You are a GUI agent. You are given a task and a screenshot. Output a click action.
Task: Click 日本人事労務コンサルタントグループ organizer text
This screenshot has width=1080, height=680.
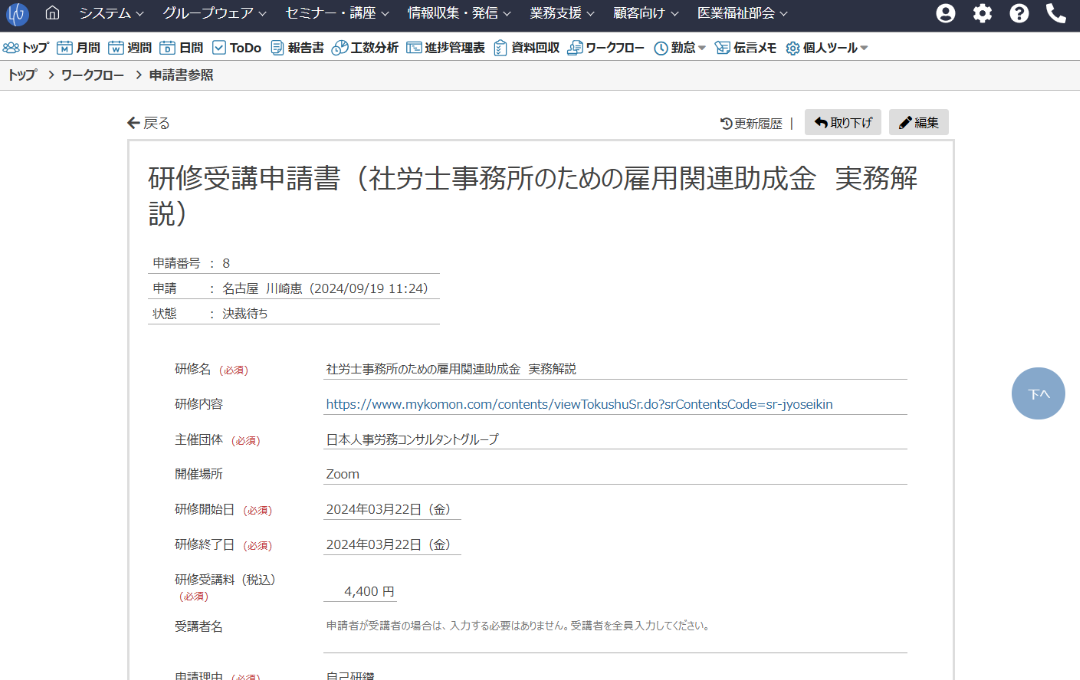pyautogui.click(x=413, y=440)
